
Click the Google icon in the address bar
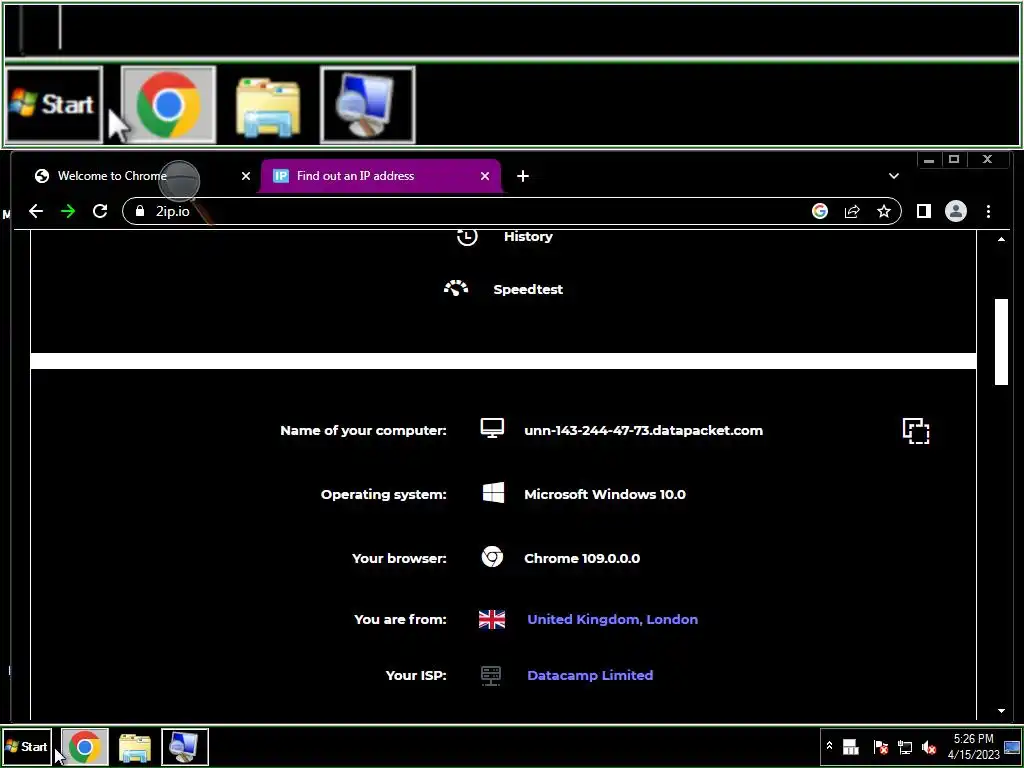(x=820, y=211)
